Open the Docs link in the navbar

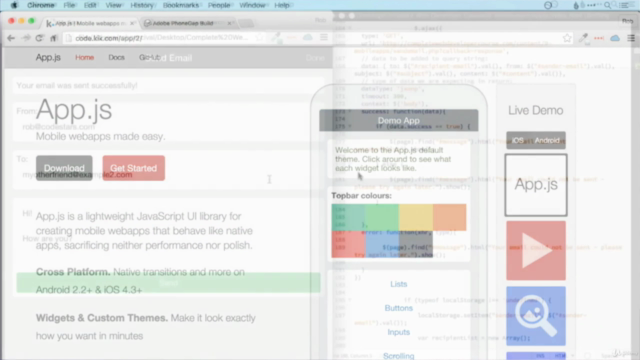tap(116, 58)
